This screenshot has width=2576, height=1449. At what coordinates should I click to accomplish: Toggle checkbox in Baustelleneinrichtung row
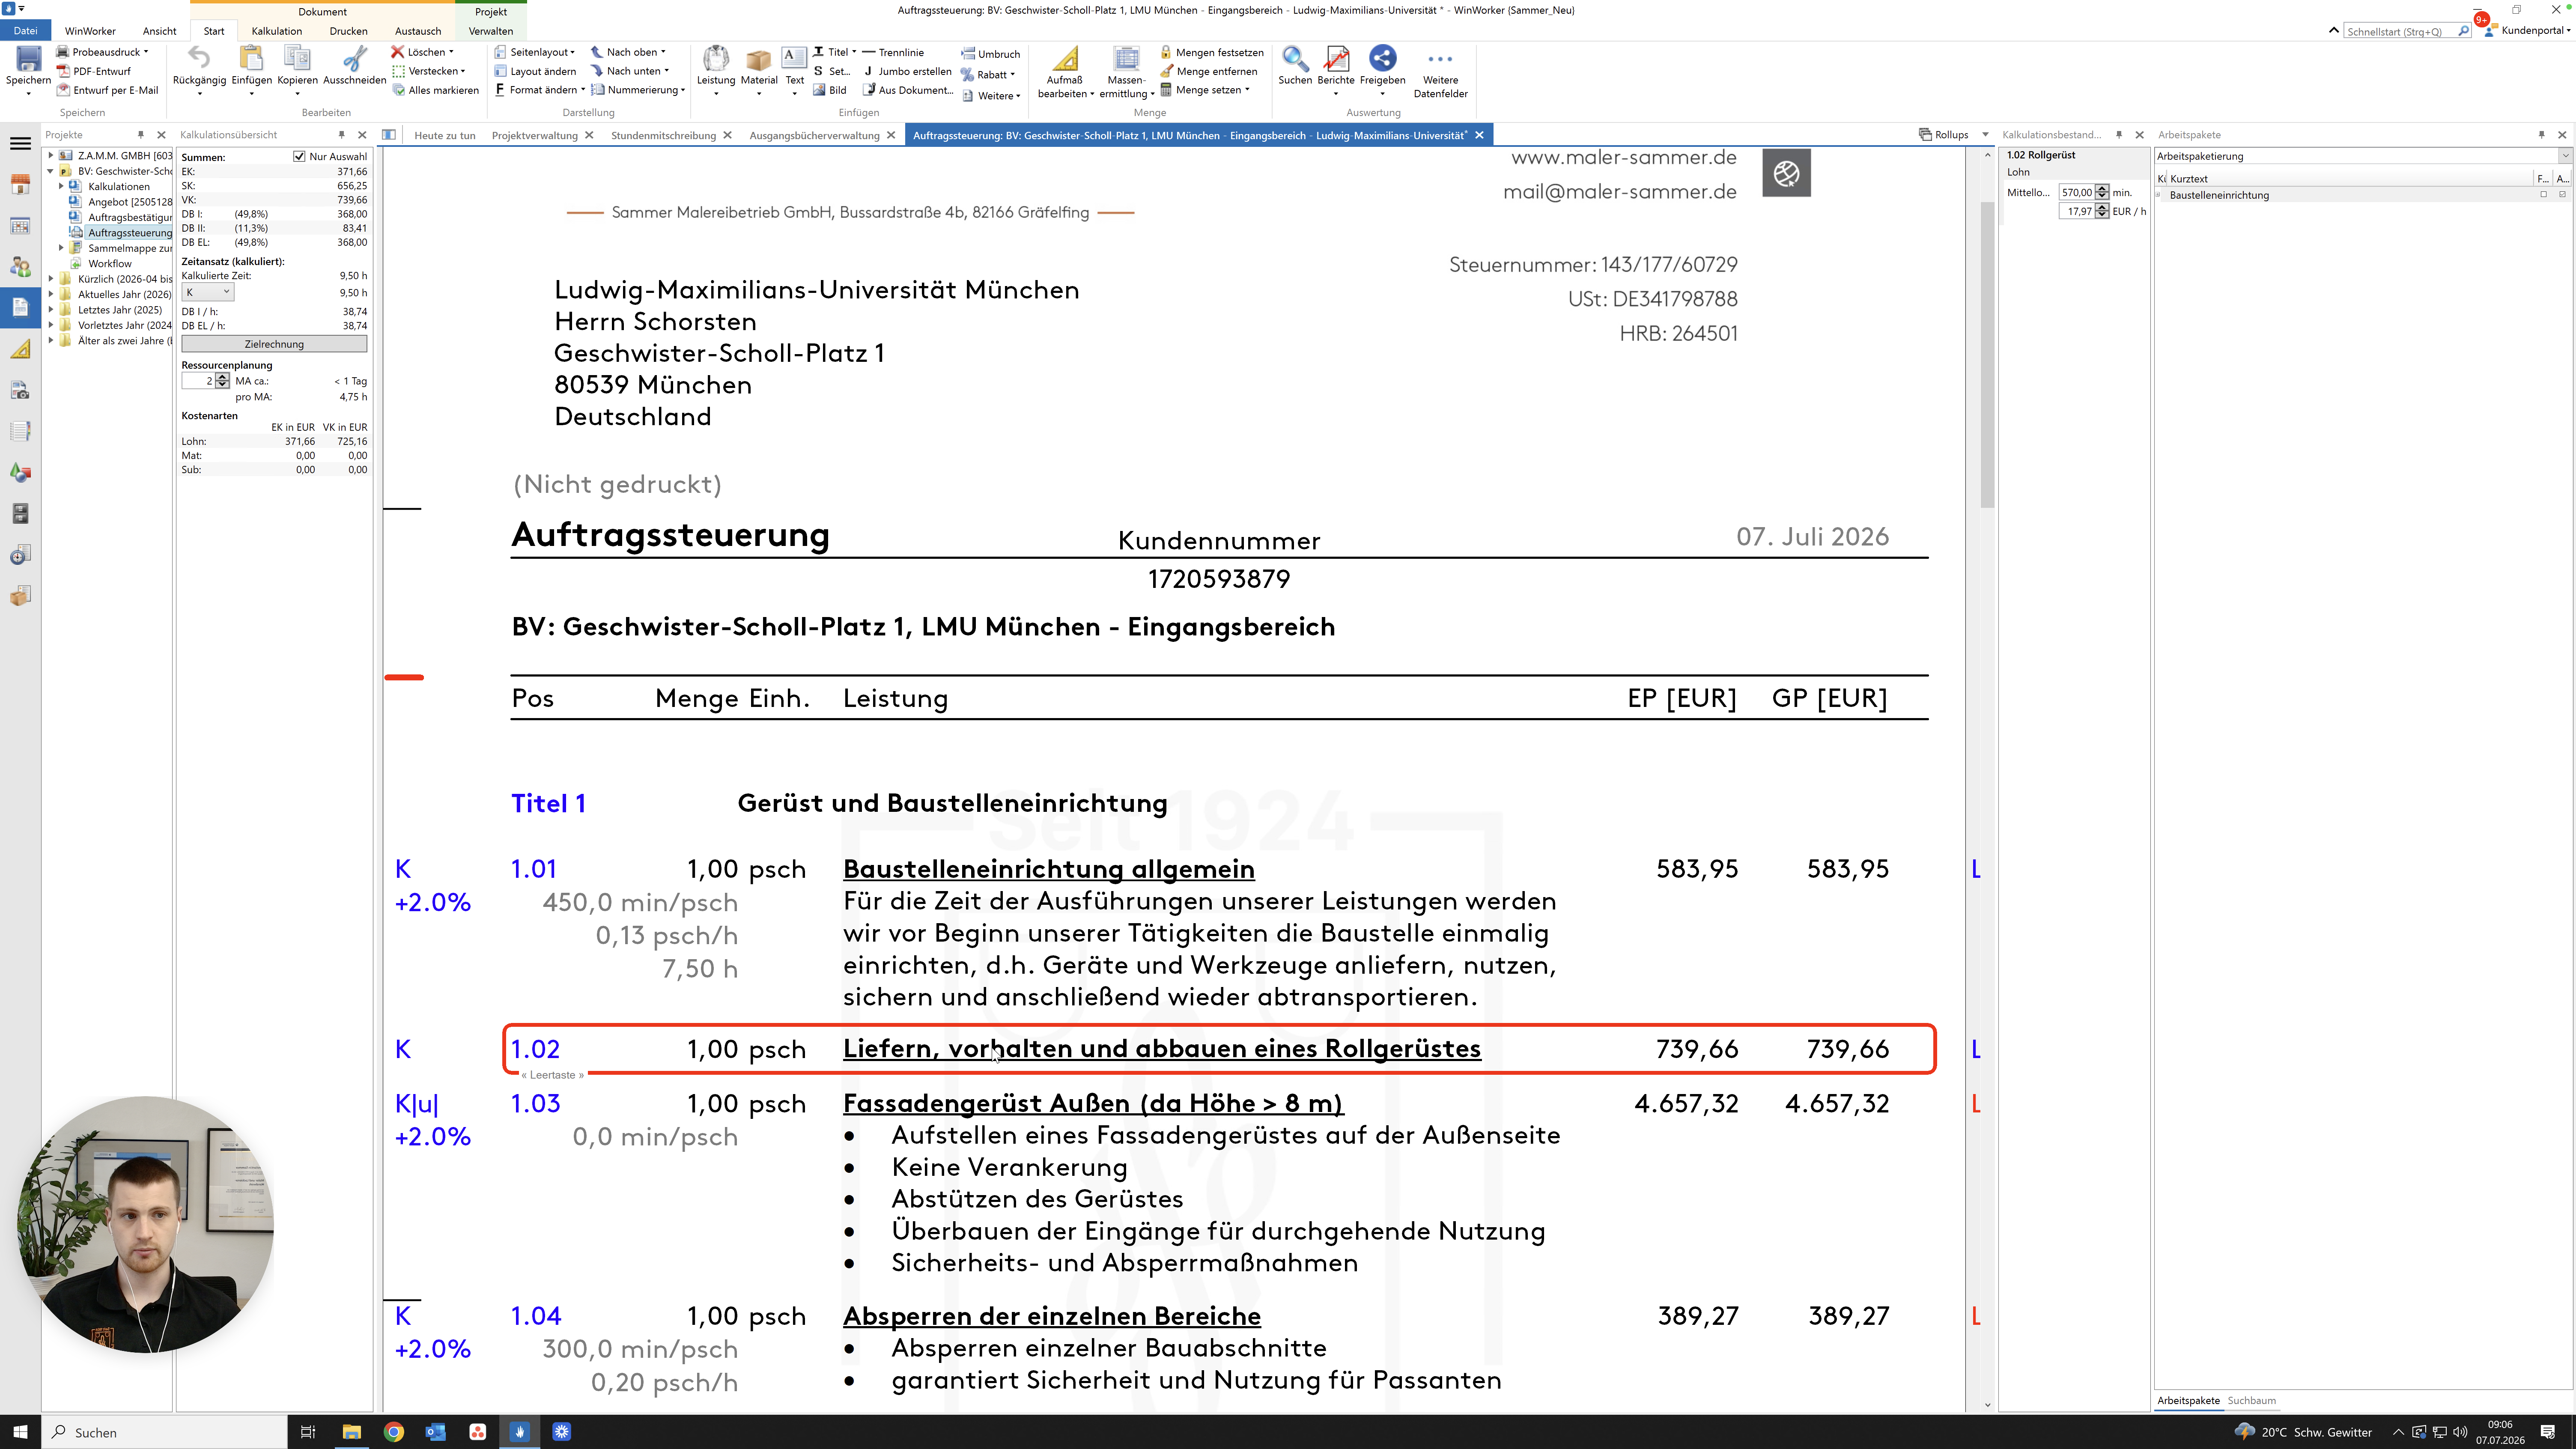(x=2544, y=195)
